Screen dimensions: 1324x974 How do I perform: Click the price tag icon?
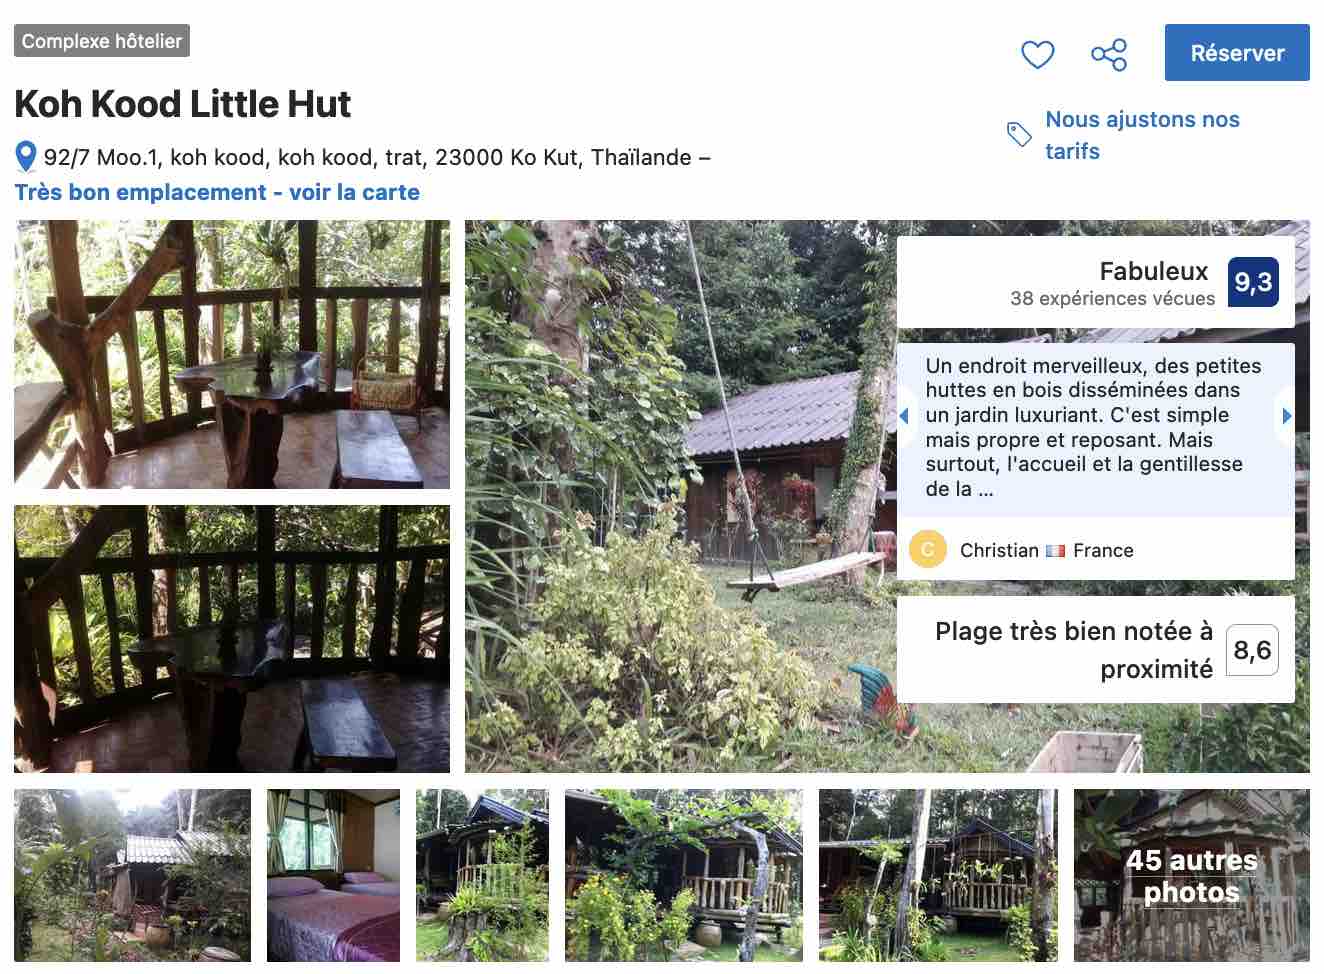coord(1019,135)
